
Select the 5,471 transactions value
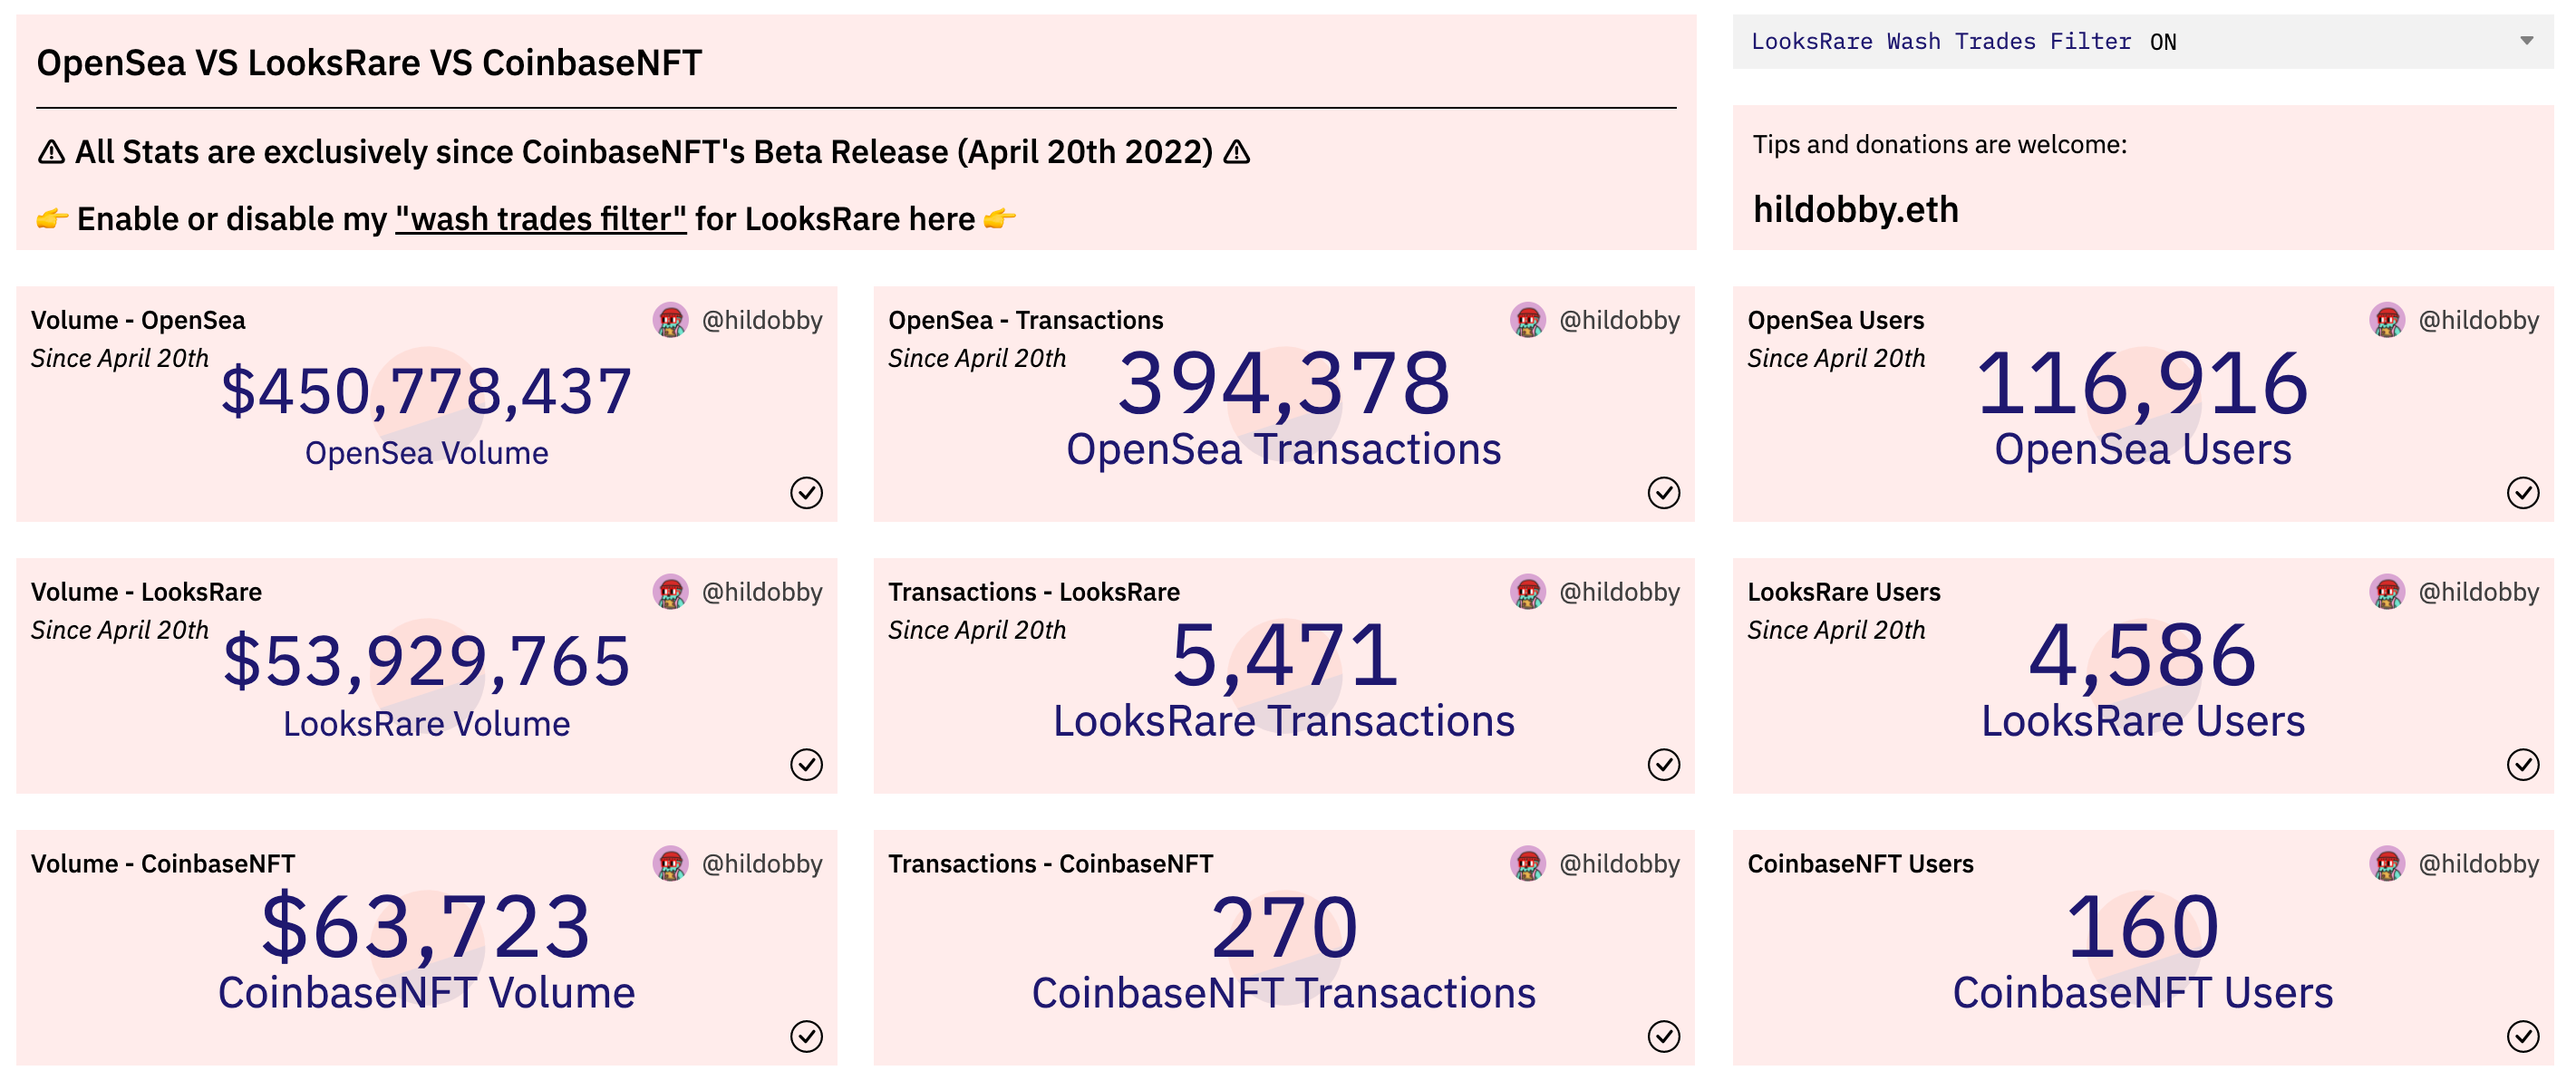(x=1284, y=656)
